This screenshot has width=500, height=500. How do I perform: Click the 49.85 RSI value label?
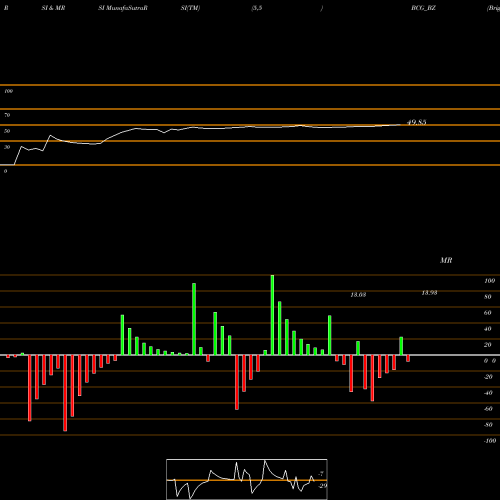pos(417,122)
